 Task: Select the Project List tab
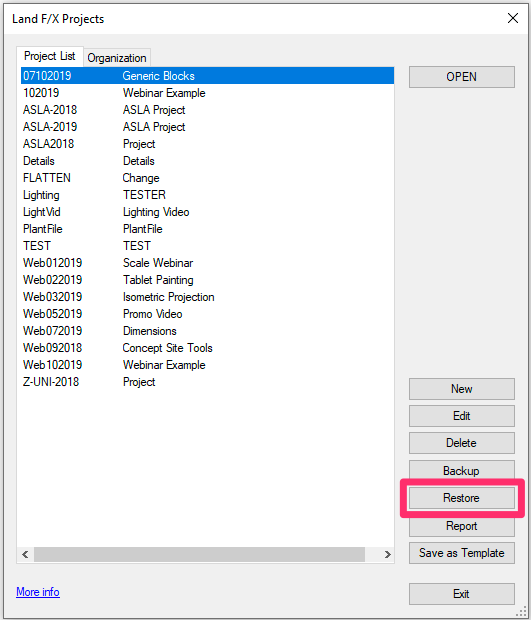coord(50,56)
